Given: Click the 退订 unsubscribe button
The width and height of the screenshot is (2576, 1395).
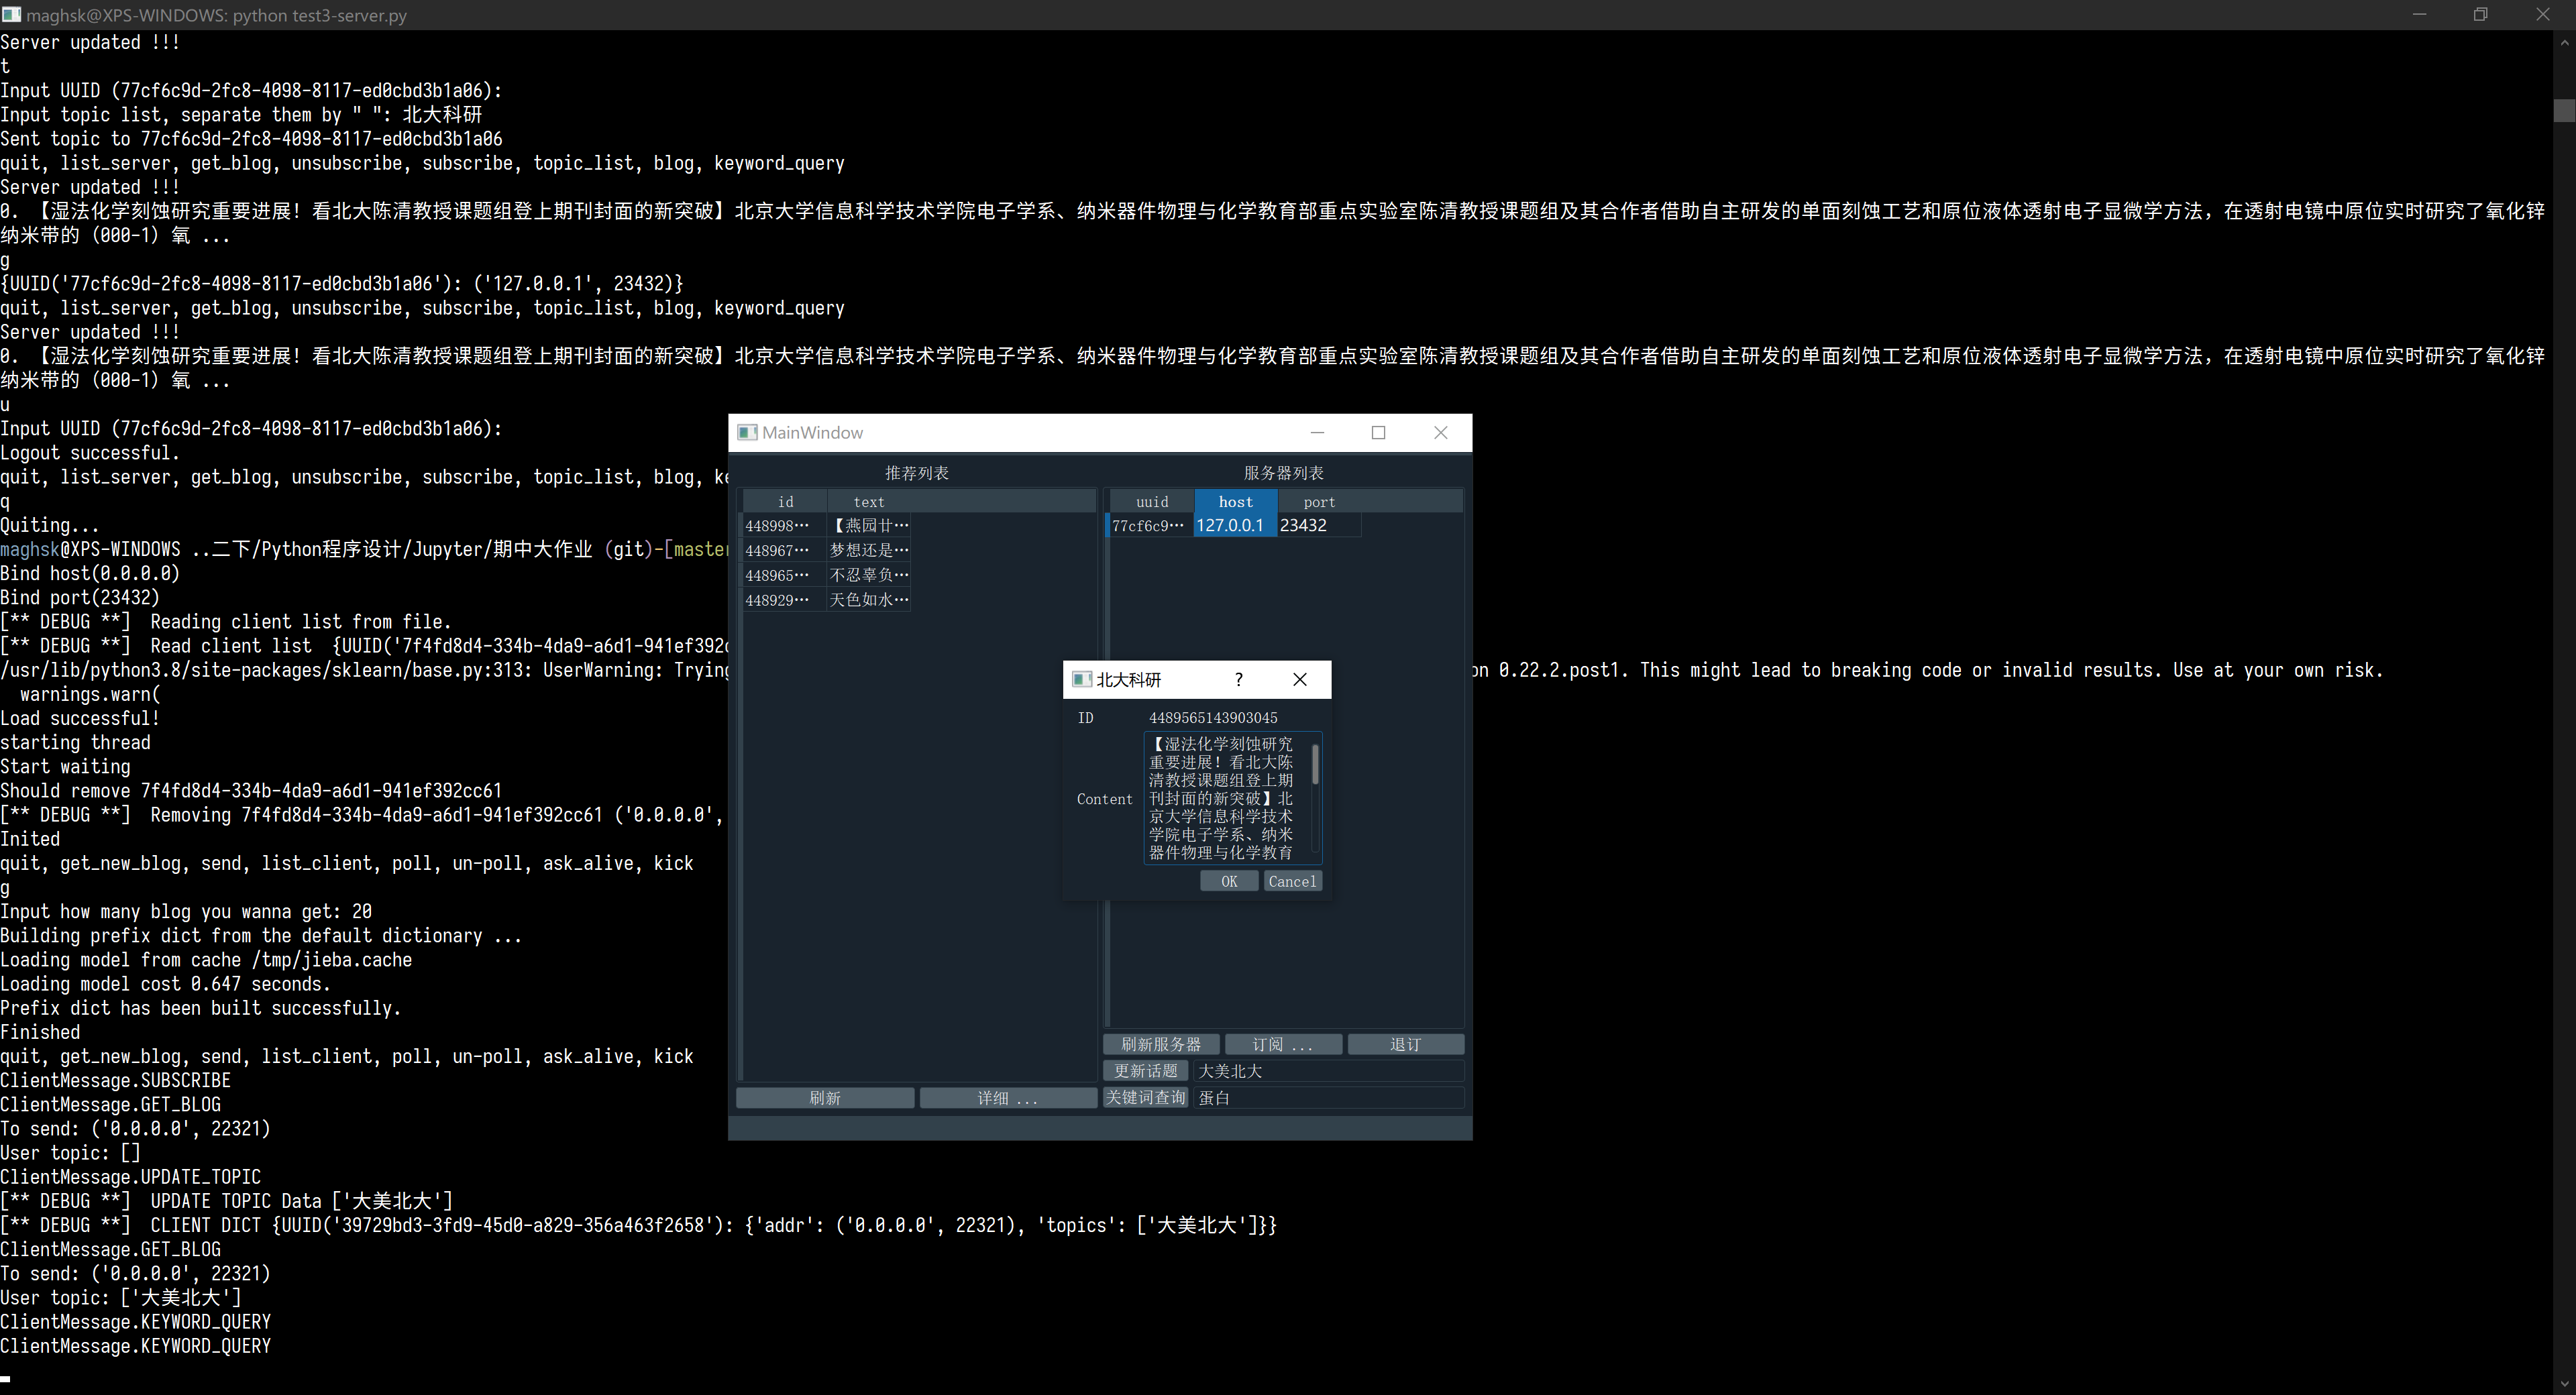Looking at the screenshot, I should (1405, 1044).
